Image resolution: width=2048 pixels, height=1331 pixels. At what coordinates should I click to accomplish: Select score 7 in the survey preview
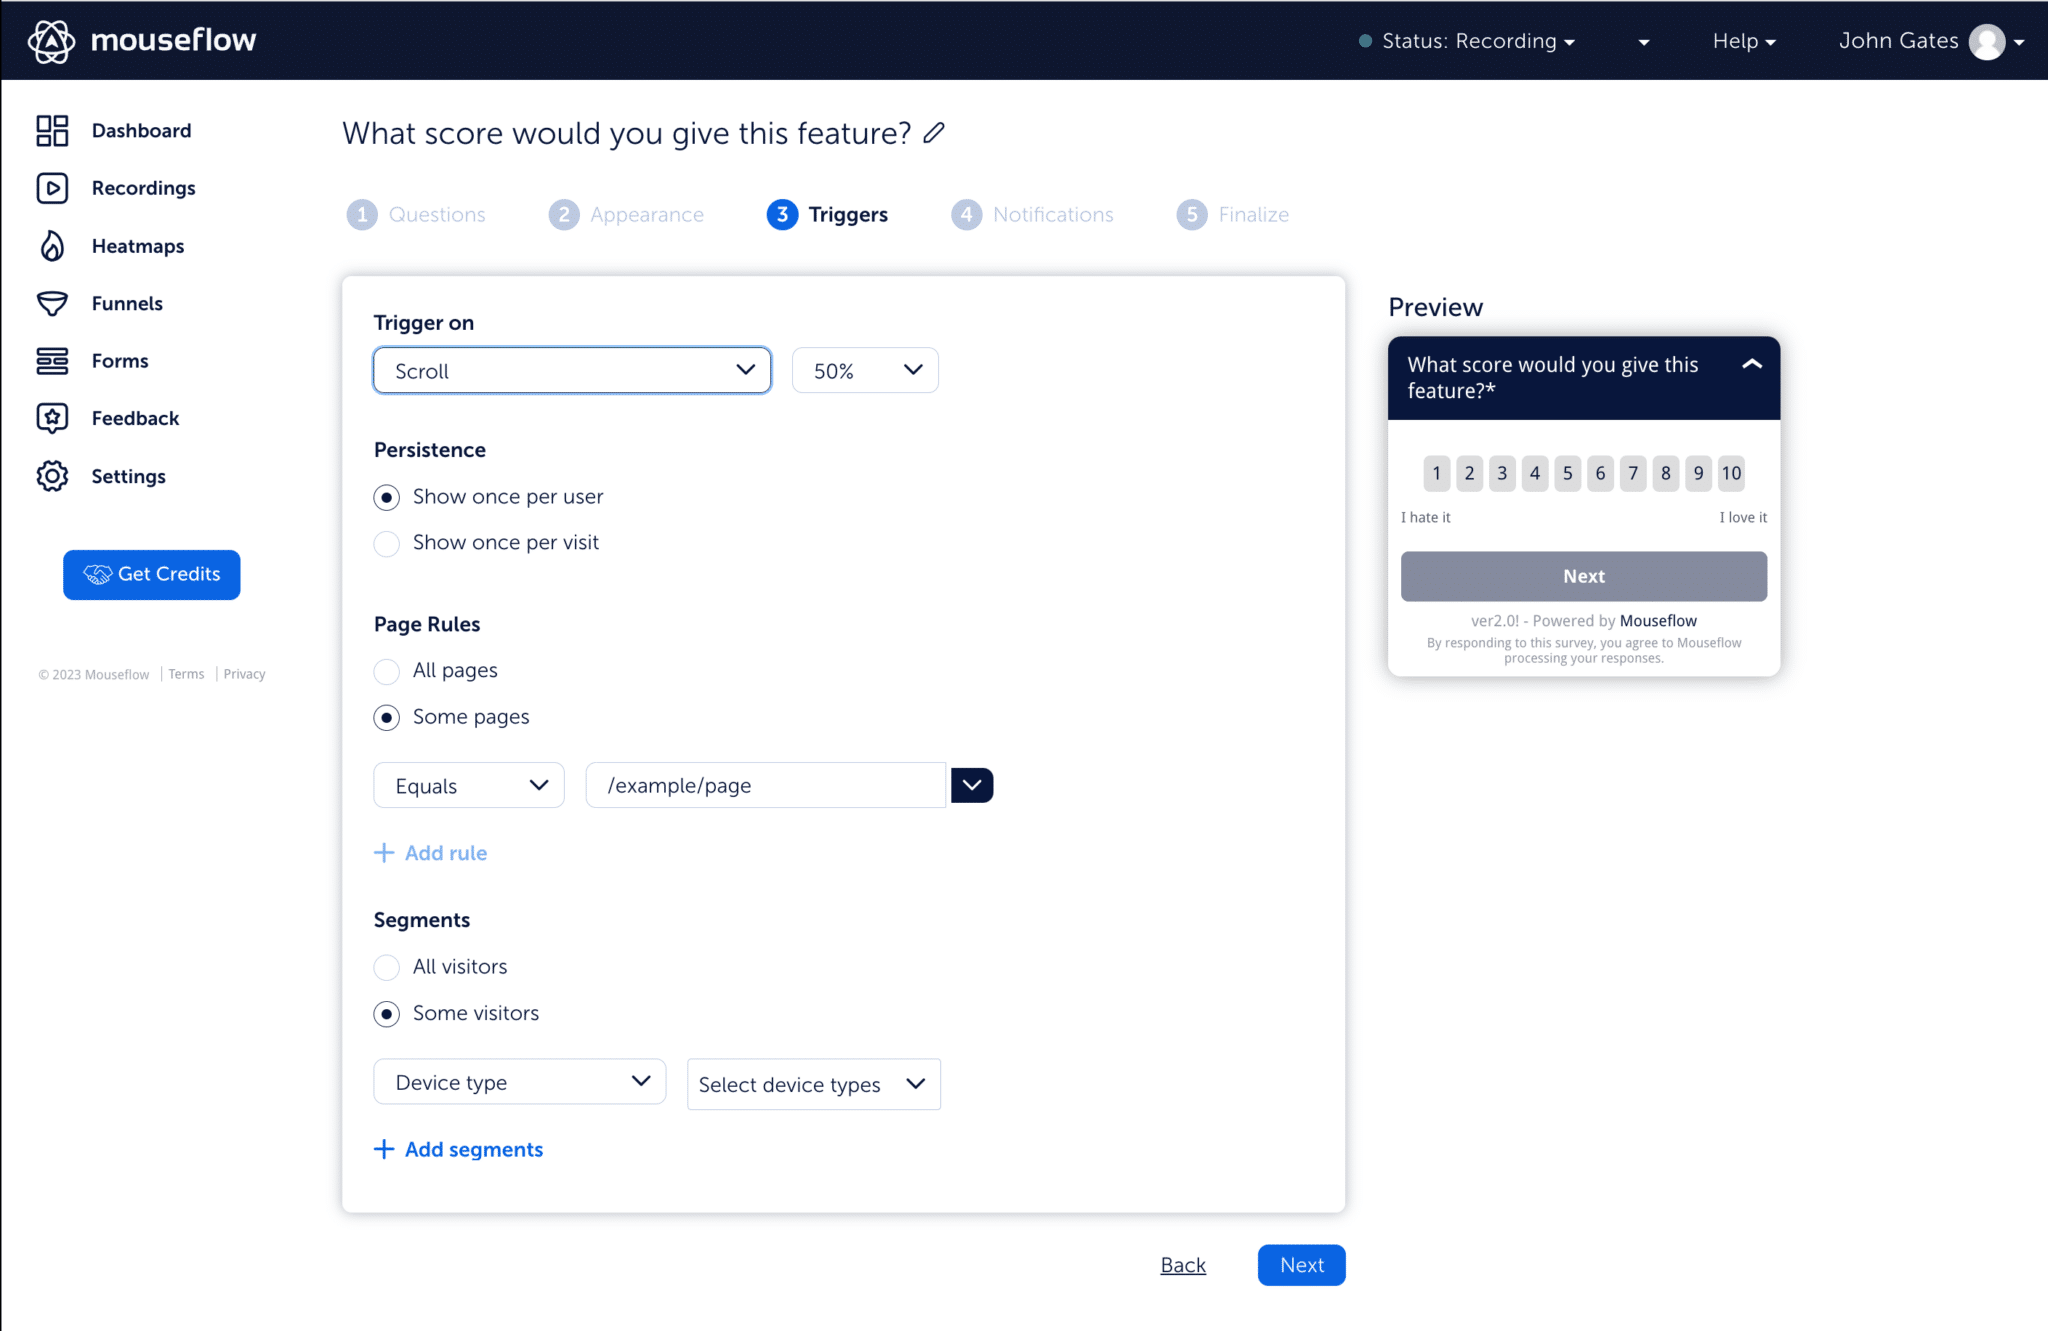click(x=1633, y=473)
